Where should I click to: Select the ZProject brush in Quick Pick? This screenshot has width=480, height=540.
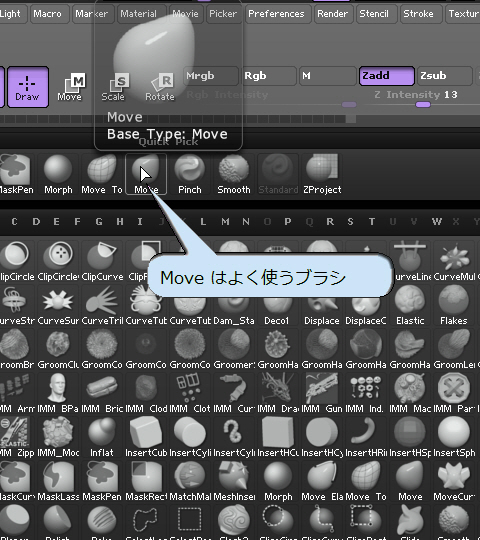(x=322, y=175)
